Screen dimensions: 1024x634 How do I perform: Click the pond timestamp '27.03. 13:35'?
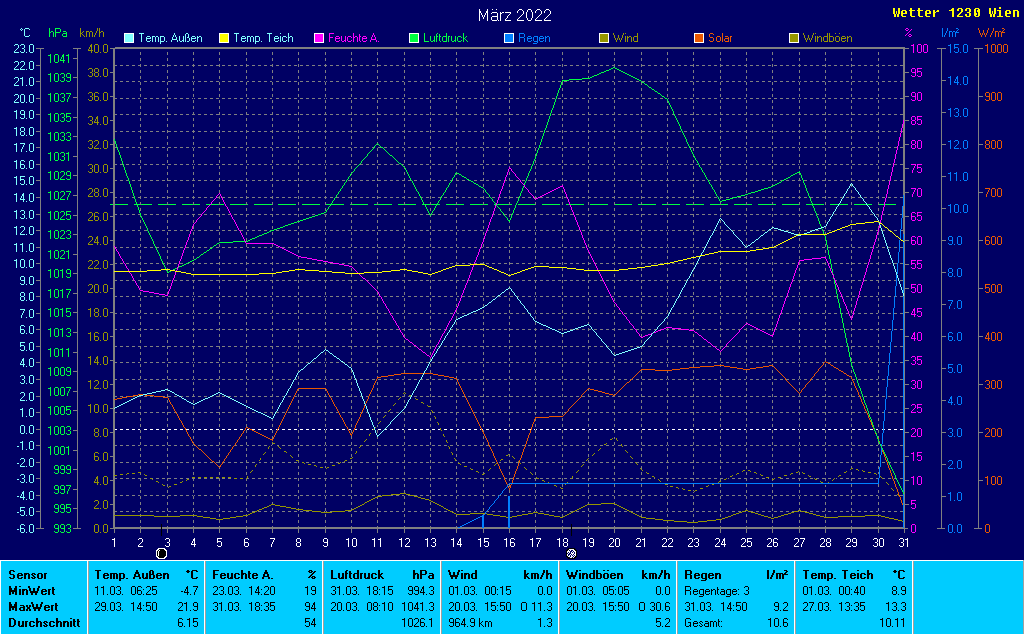pos(834,607)
